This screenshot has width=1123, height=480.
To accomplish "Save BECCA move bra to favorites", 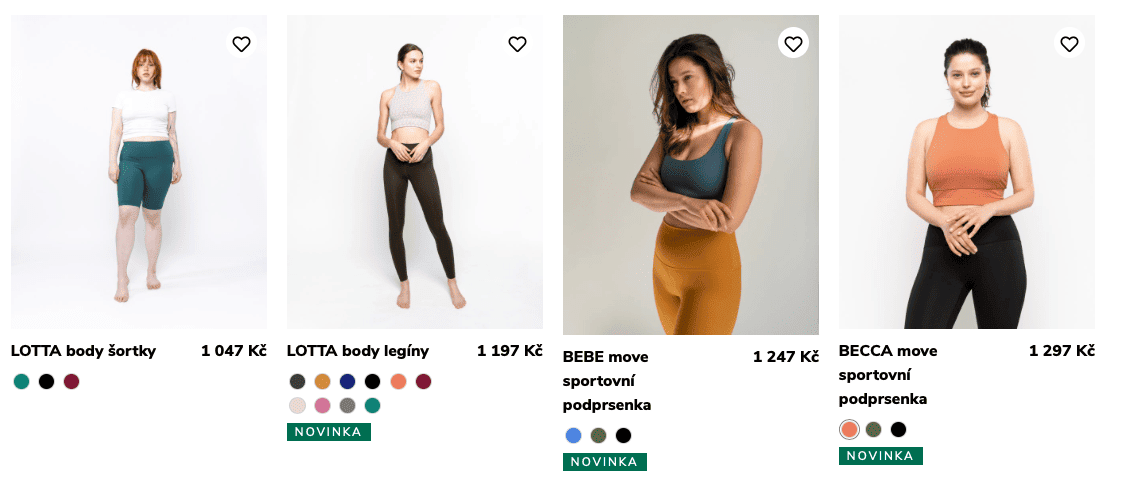I will tap(1069, 44).
